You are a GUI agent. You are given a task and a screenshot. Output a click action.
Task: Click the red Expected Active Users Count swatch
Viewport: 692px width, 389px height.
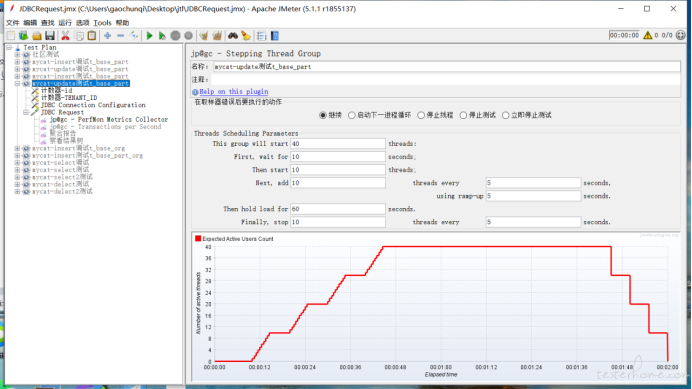(x=198, y=238)
